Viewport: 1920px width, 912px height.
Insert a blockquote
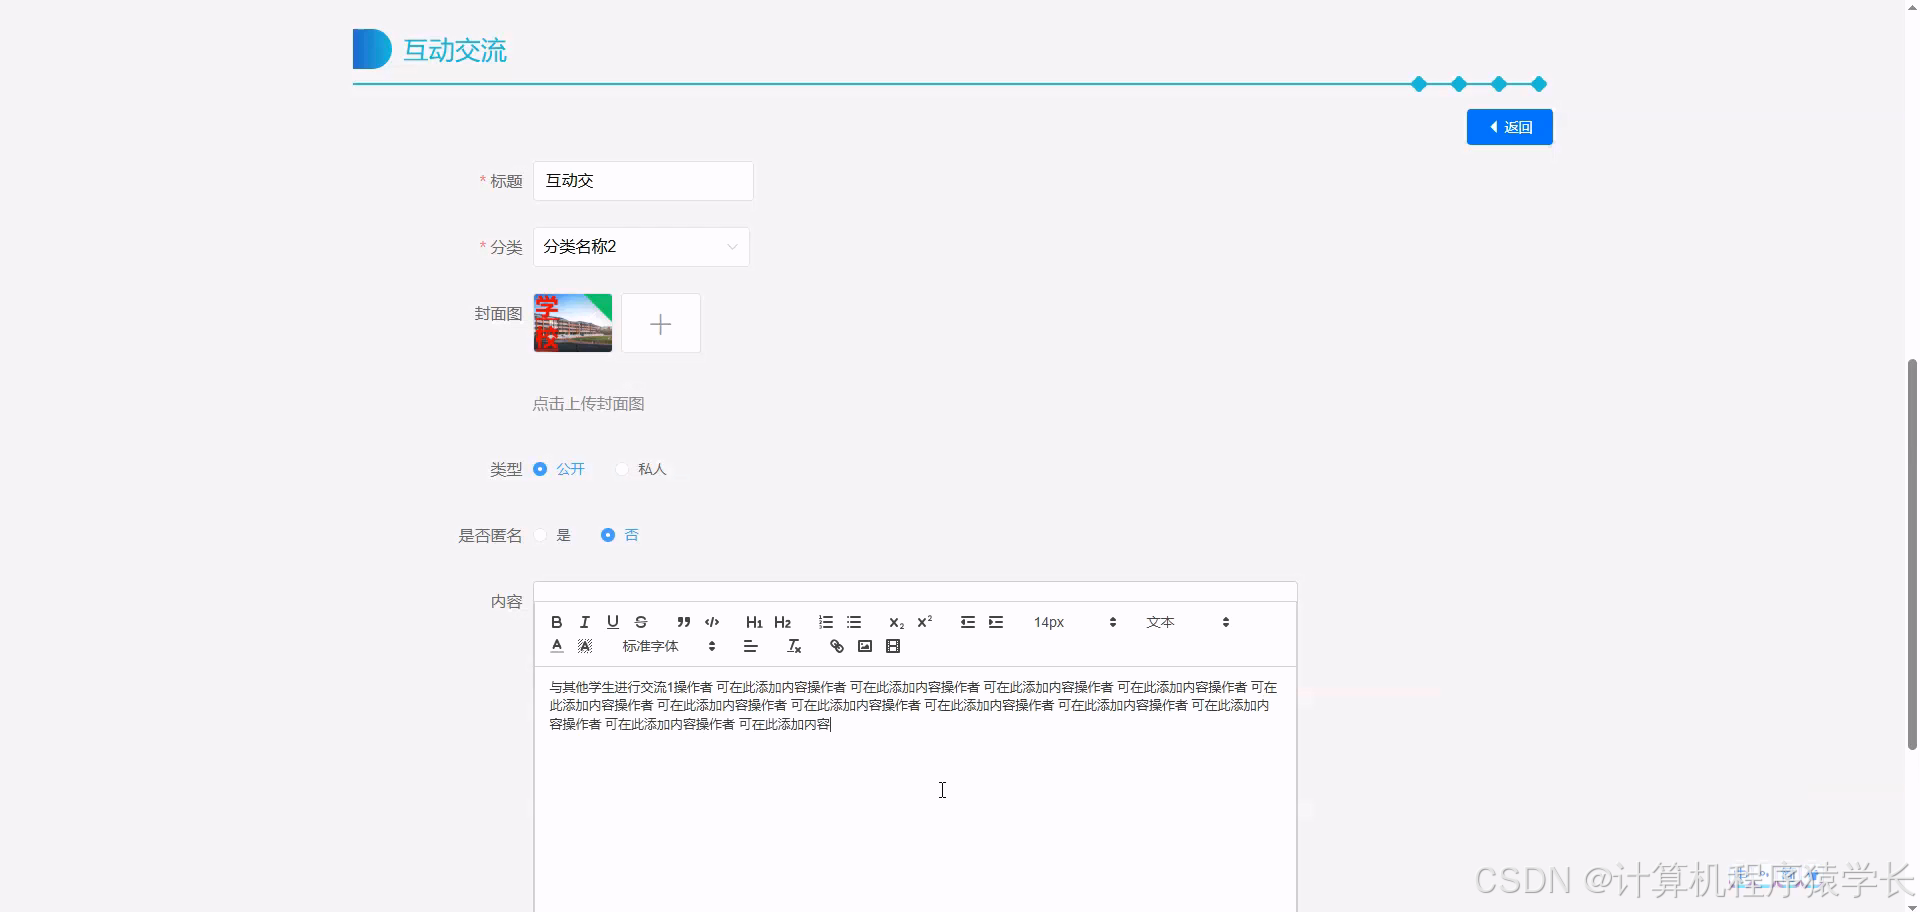tap(683, 621)
